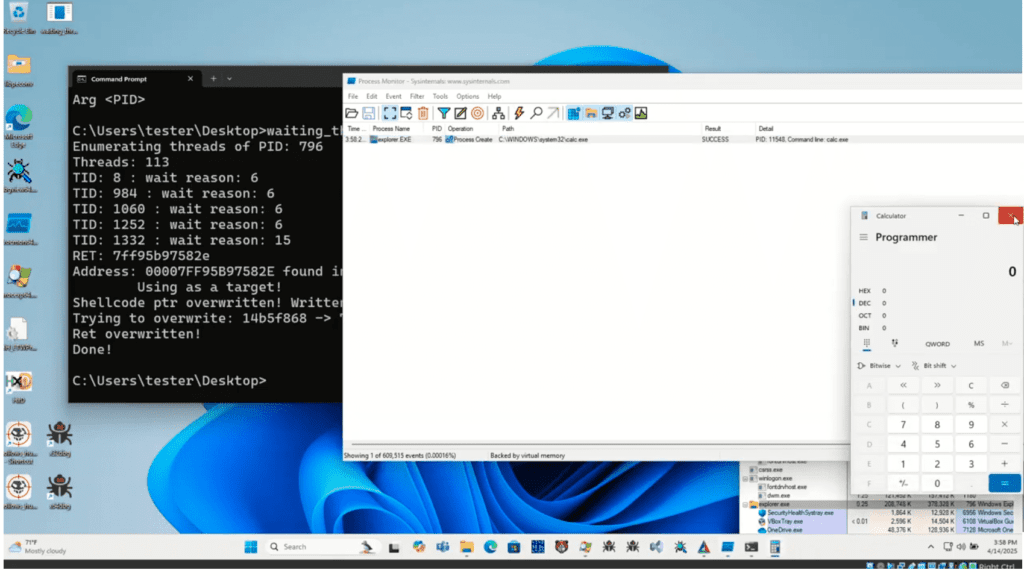Open the Filter funnel icon in Process Monitor
1024x576 pixels.
(x=443, y=113)
